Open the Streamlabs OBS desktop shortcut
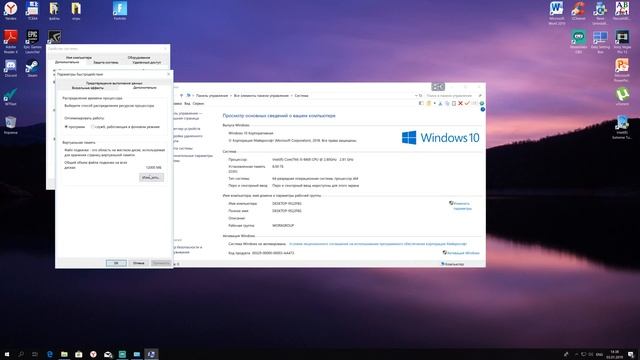Screen dimensions: 640x360 tap(578, 42)
